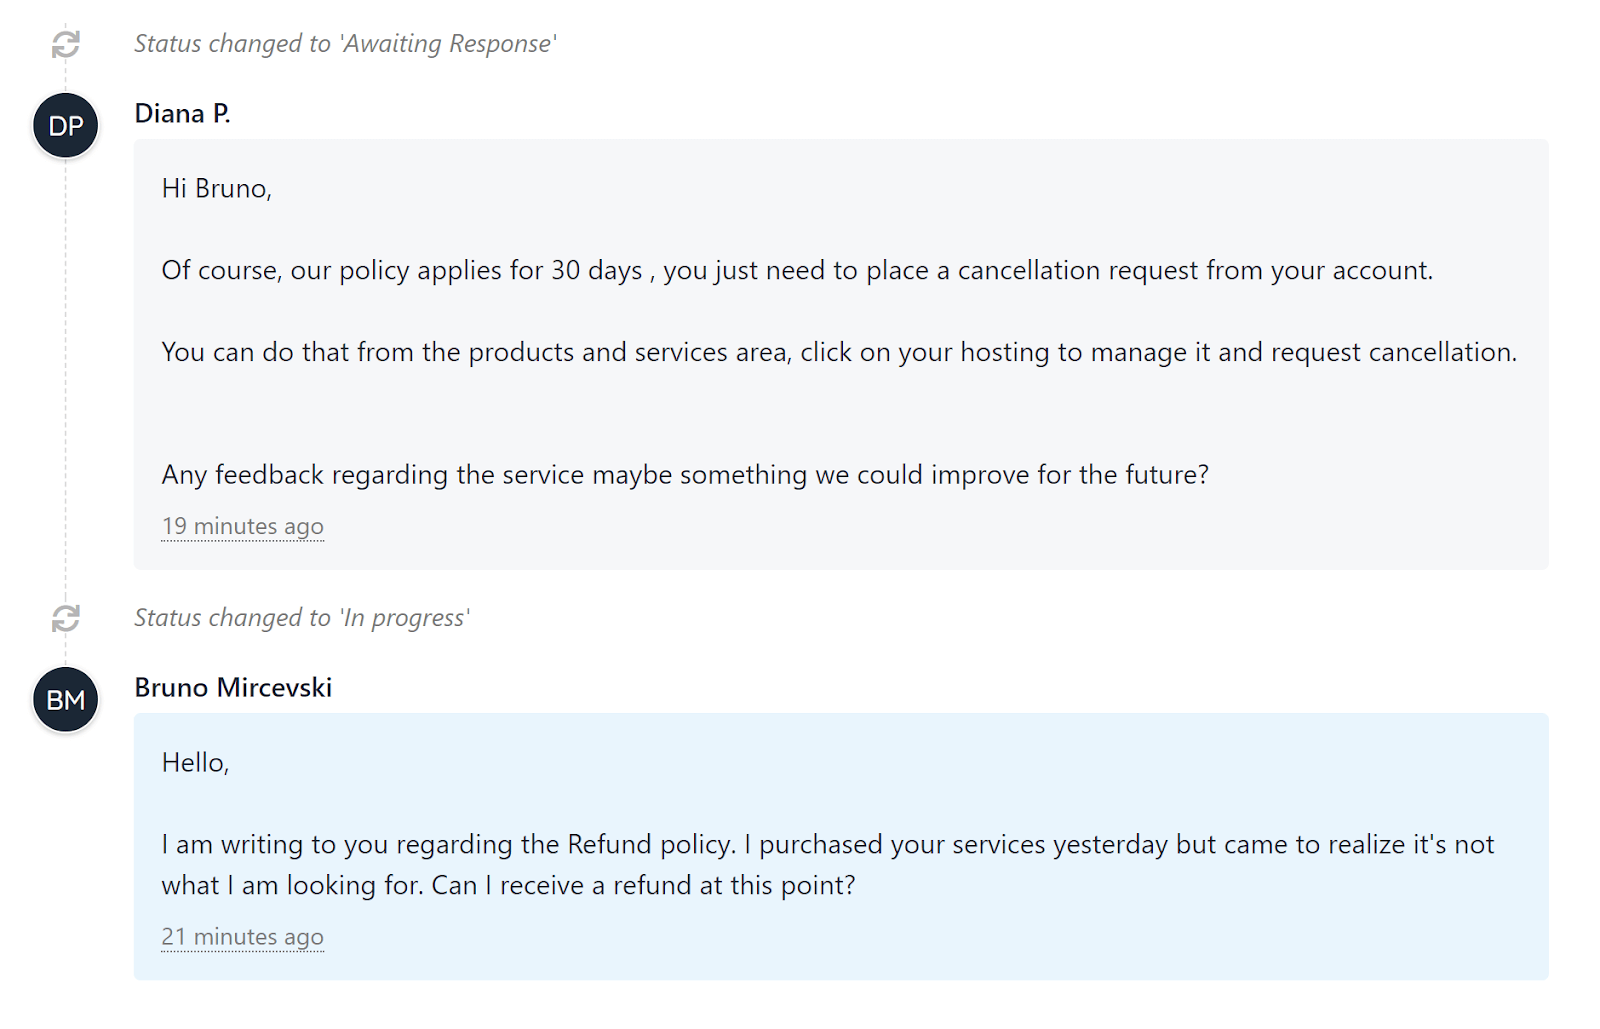Click the line about 30 days policy

pos(797,271)
